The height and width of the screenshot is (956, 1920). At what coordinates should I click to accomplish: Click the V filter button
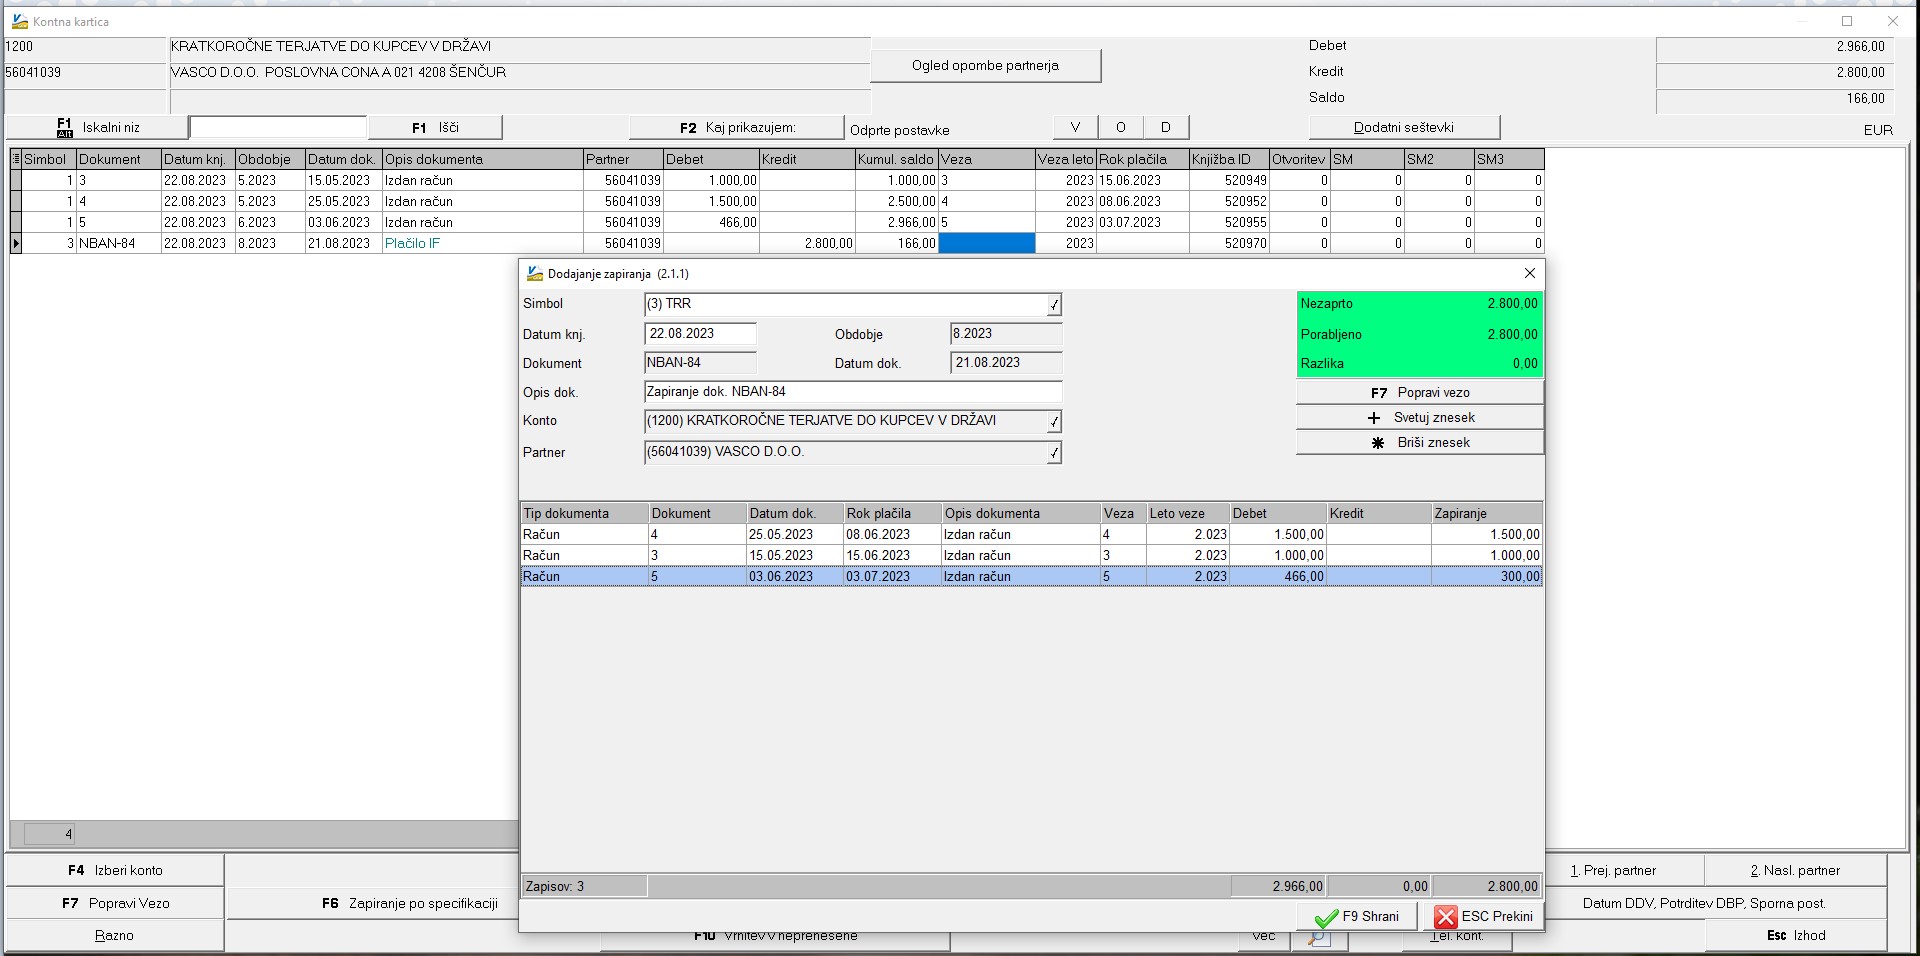click(x=1075, y=127)
